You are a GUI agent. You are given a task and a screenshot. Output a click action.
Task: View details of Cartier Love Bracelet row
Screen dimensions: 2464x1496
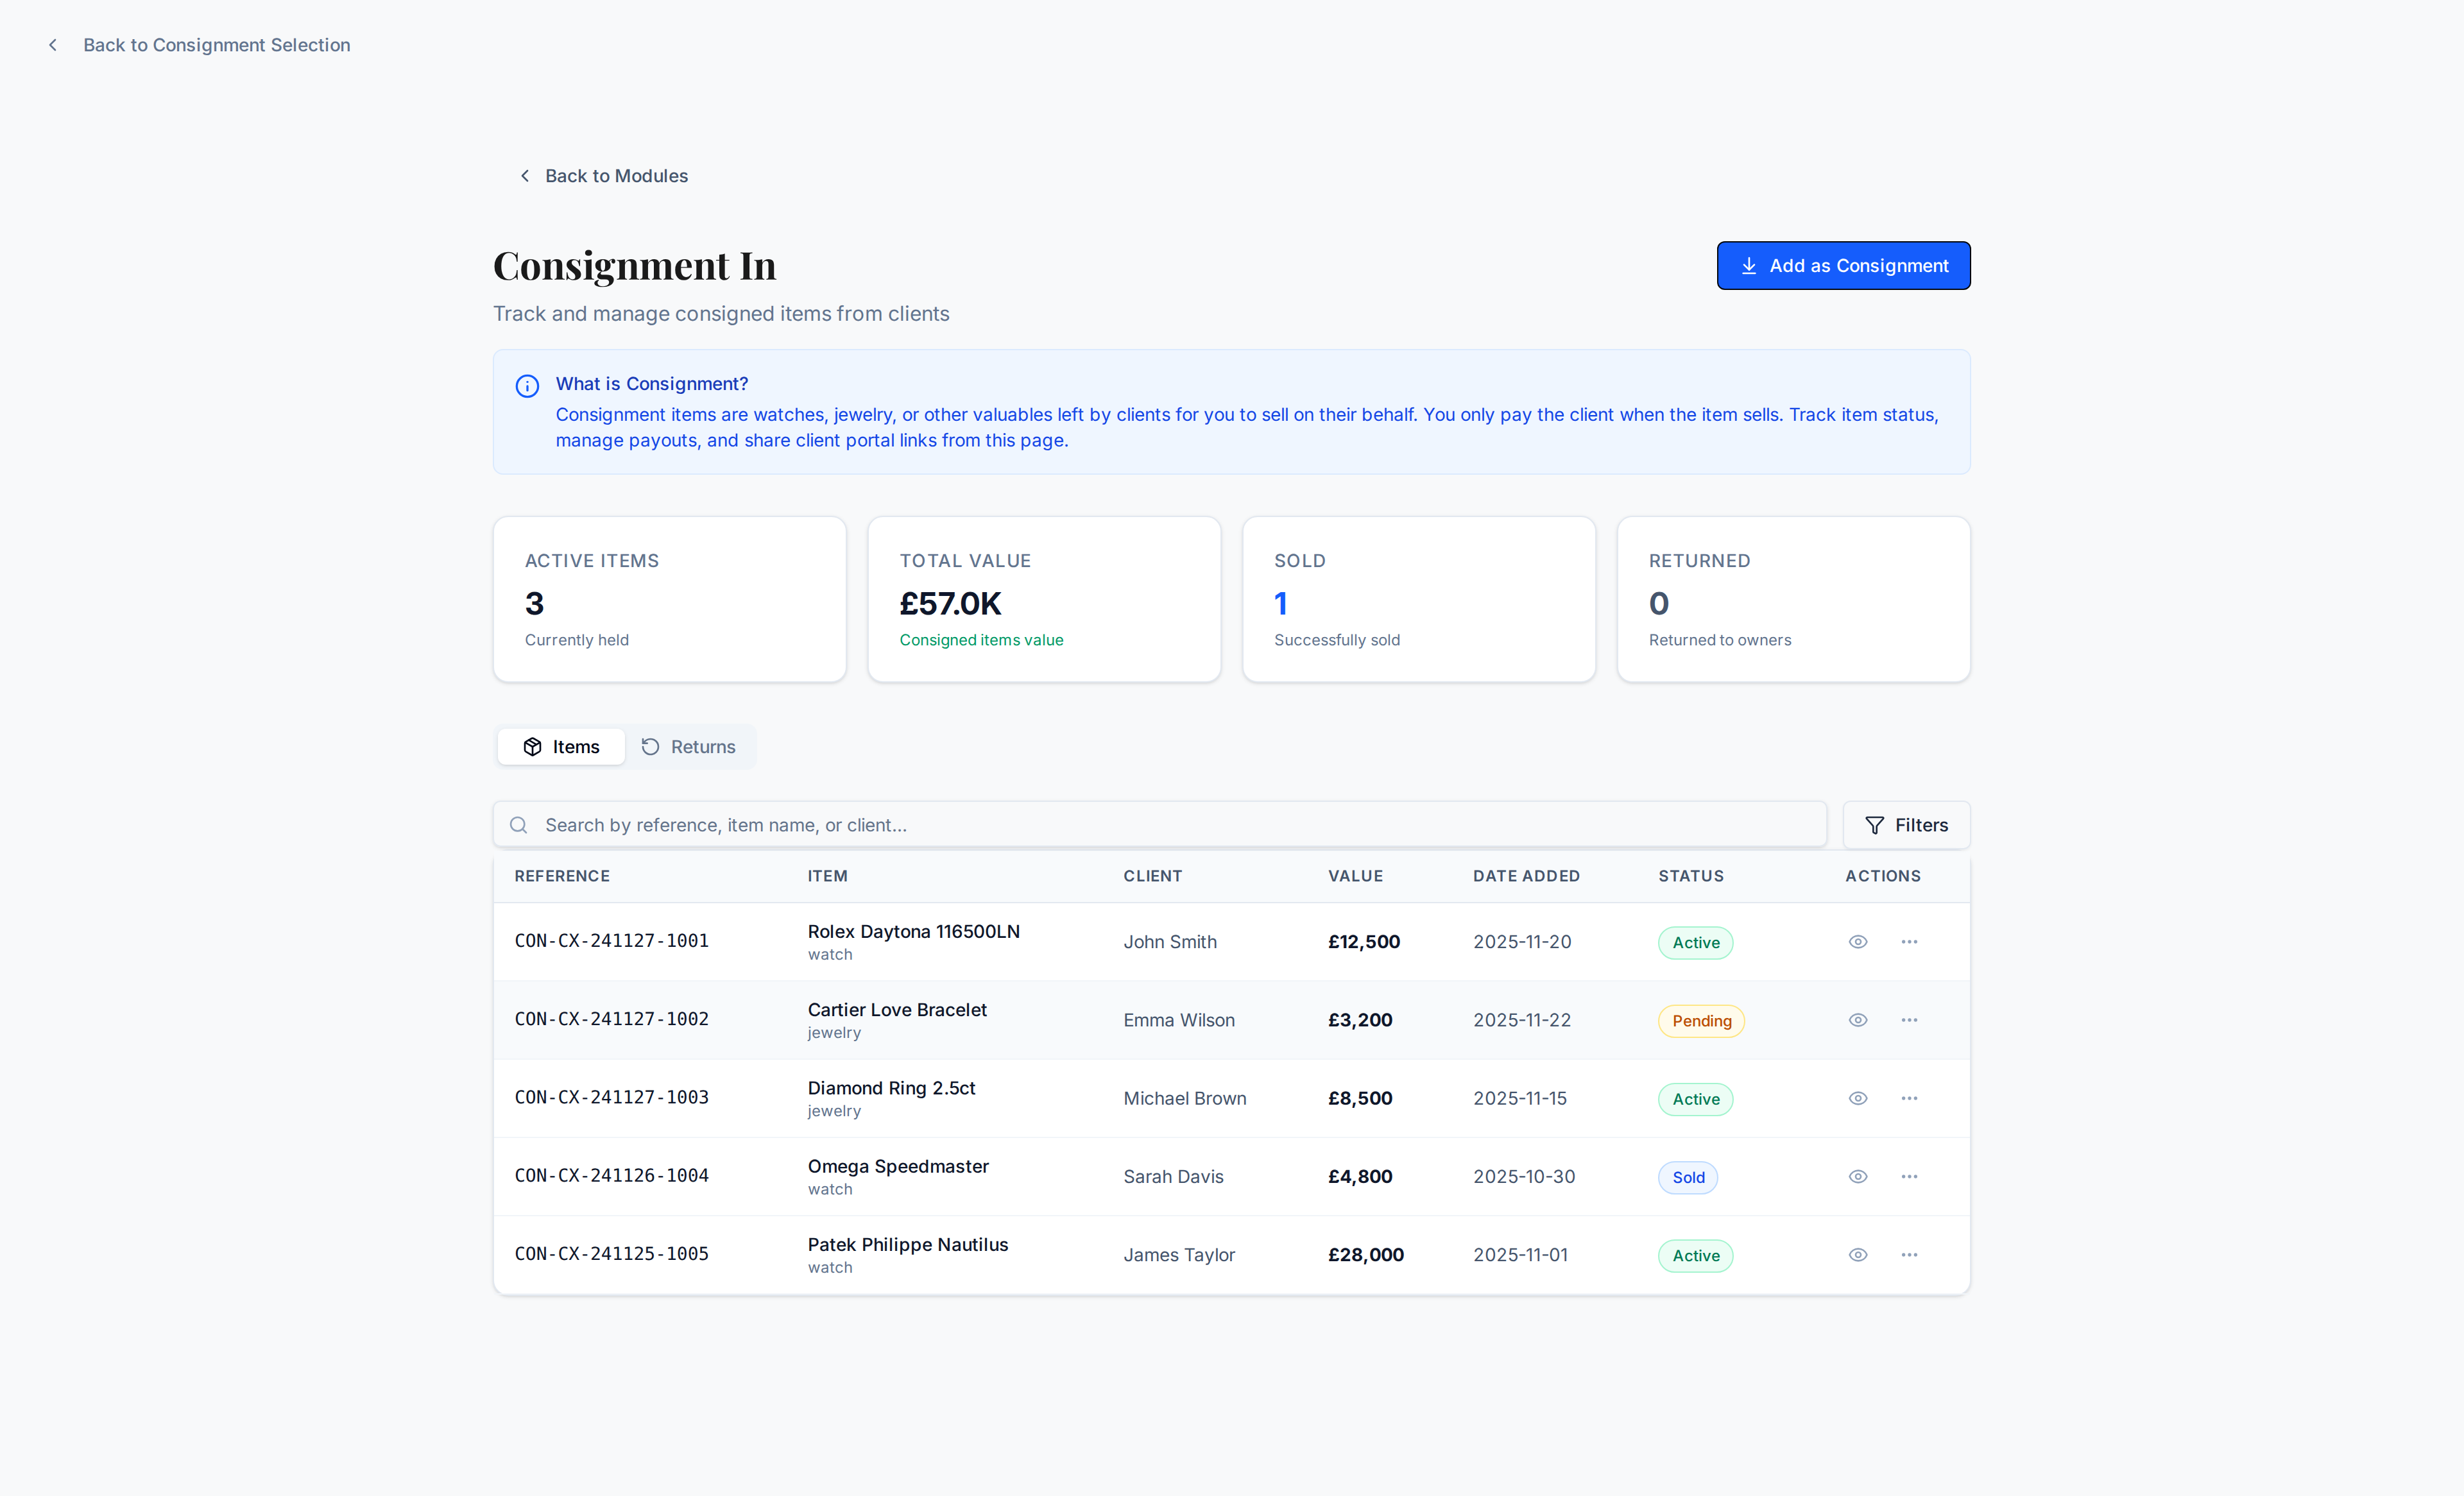coord(1857,1020)
